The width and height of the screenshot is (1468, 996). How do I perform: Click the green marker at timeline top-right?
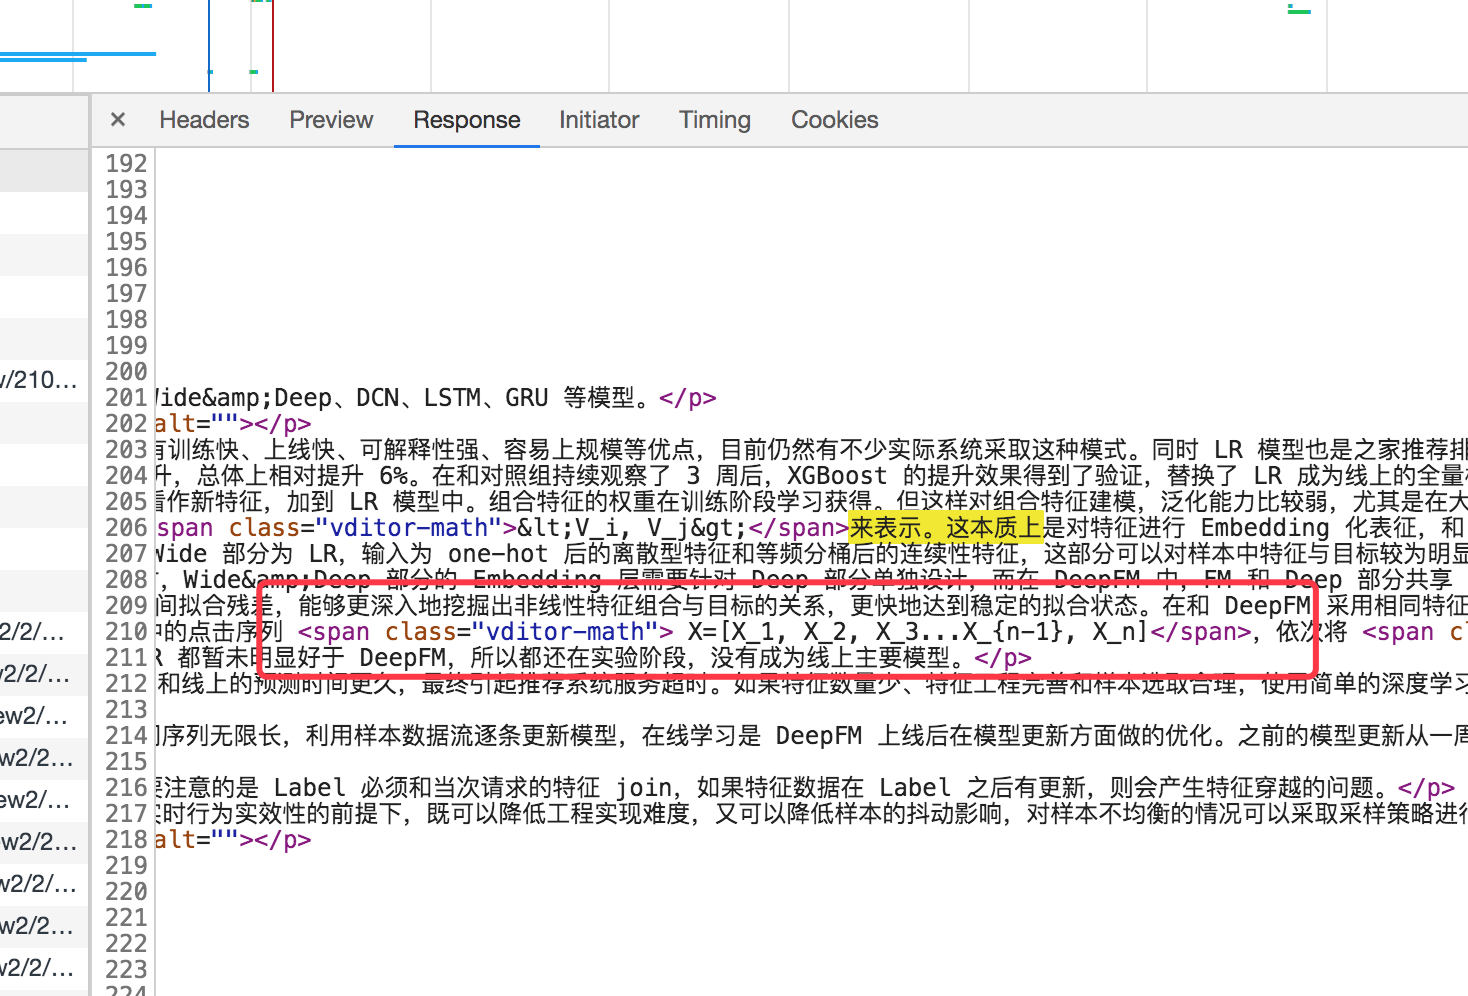click(x=1298, y=10)
